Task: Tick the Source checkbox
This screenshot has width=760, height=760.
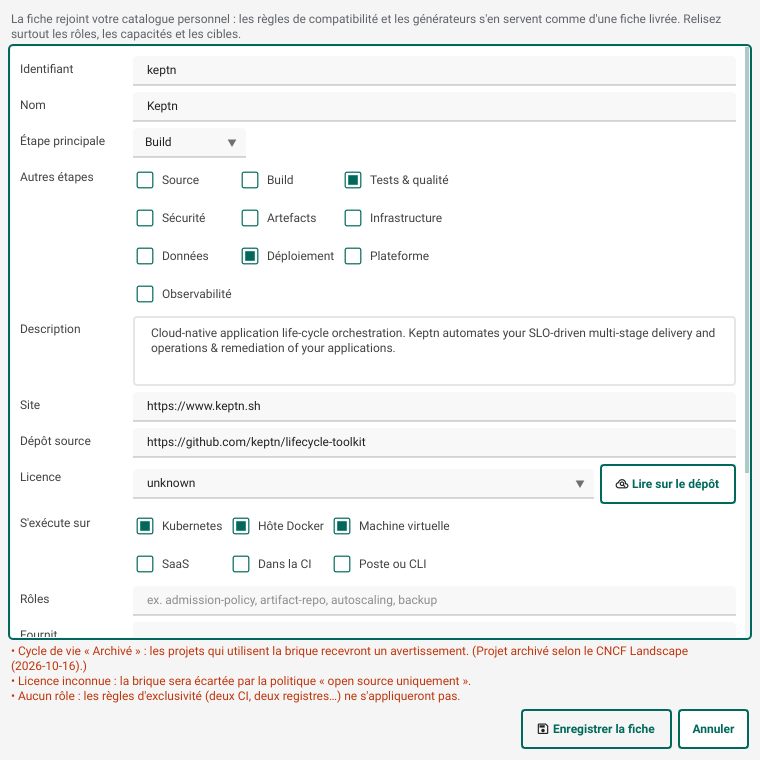Action: 145,180
